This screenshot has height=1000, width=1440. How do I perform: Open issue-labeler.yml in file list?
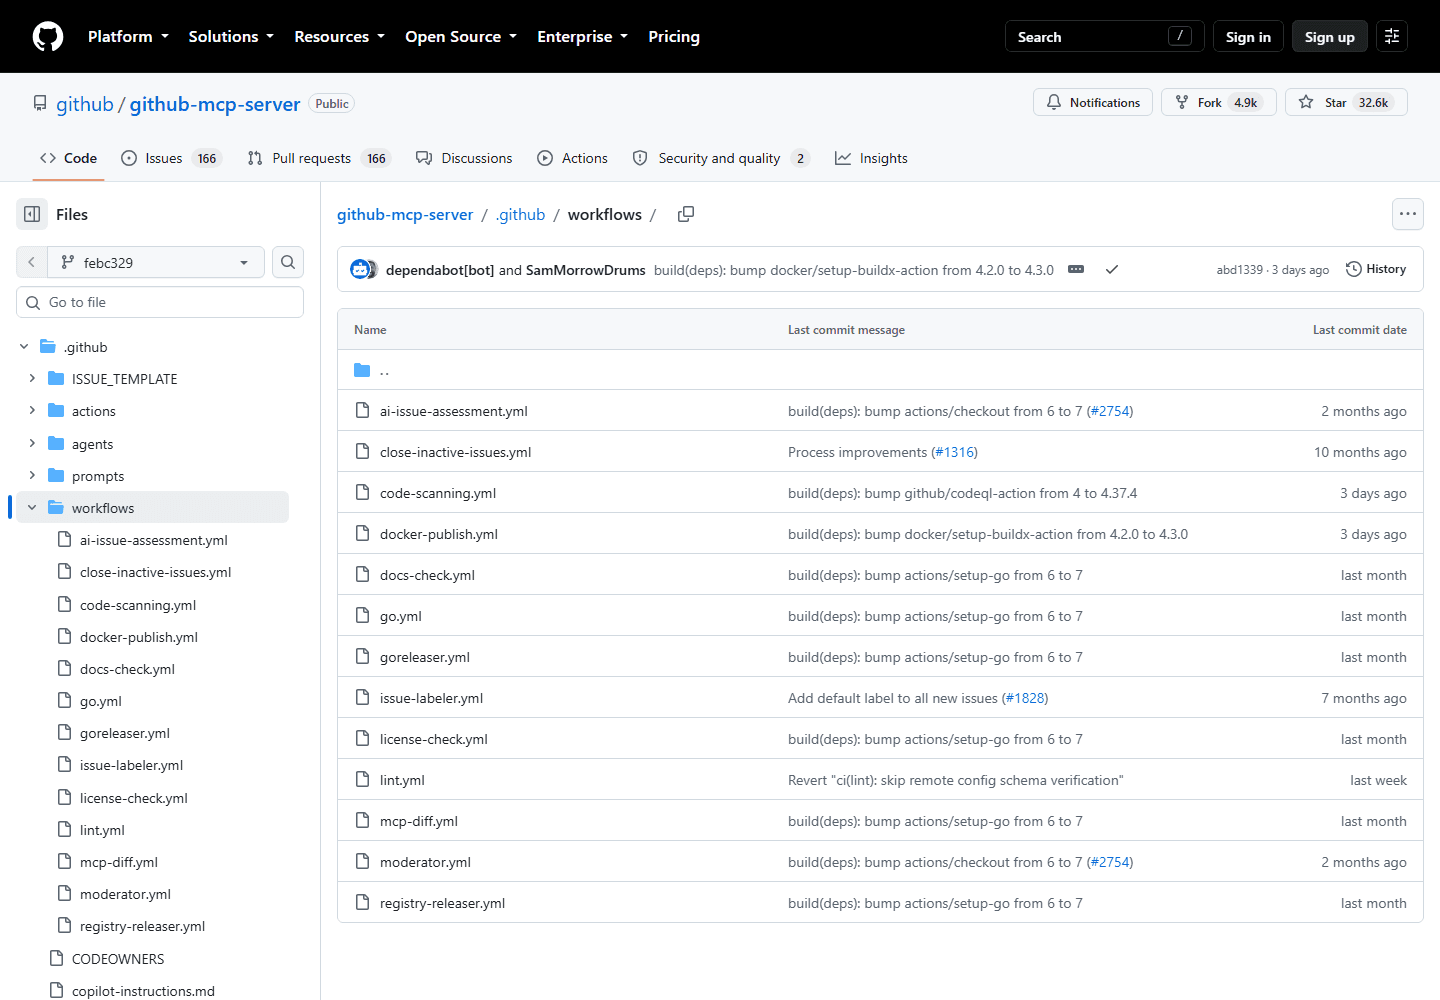(x=431, y=698)
